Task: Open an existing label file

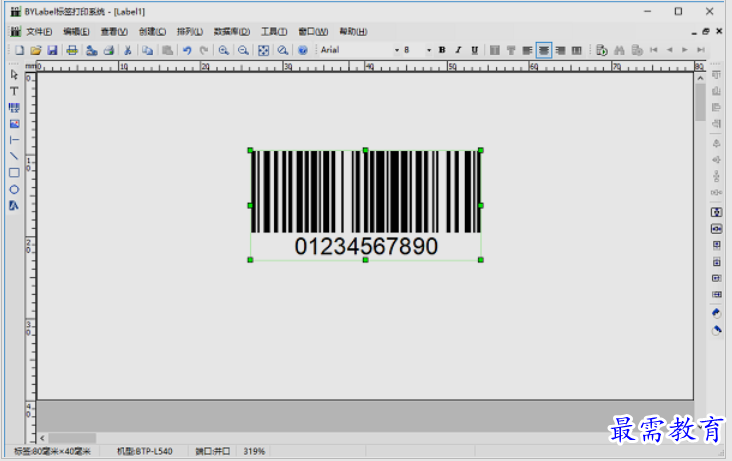Action: click(36, 50)
